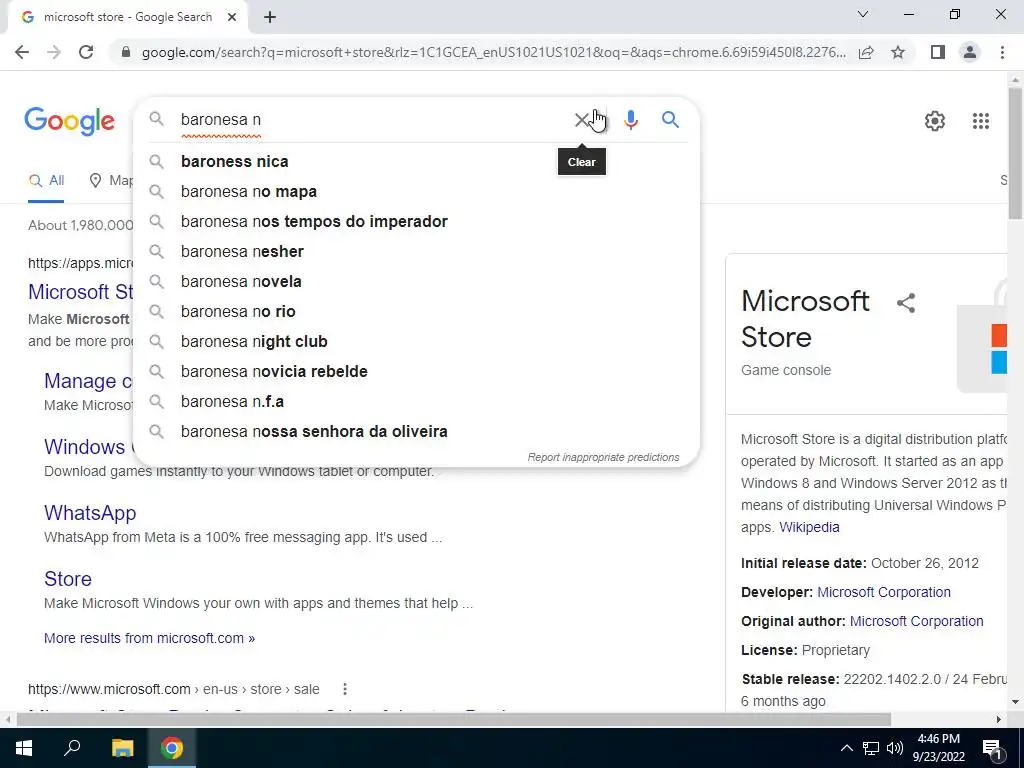The width and height of the screenshot is (1024, 768).
Task: Open the WhatsApp sitelink
Action: point(90,513)
